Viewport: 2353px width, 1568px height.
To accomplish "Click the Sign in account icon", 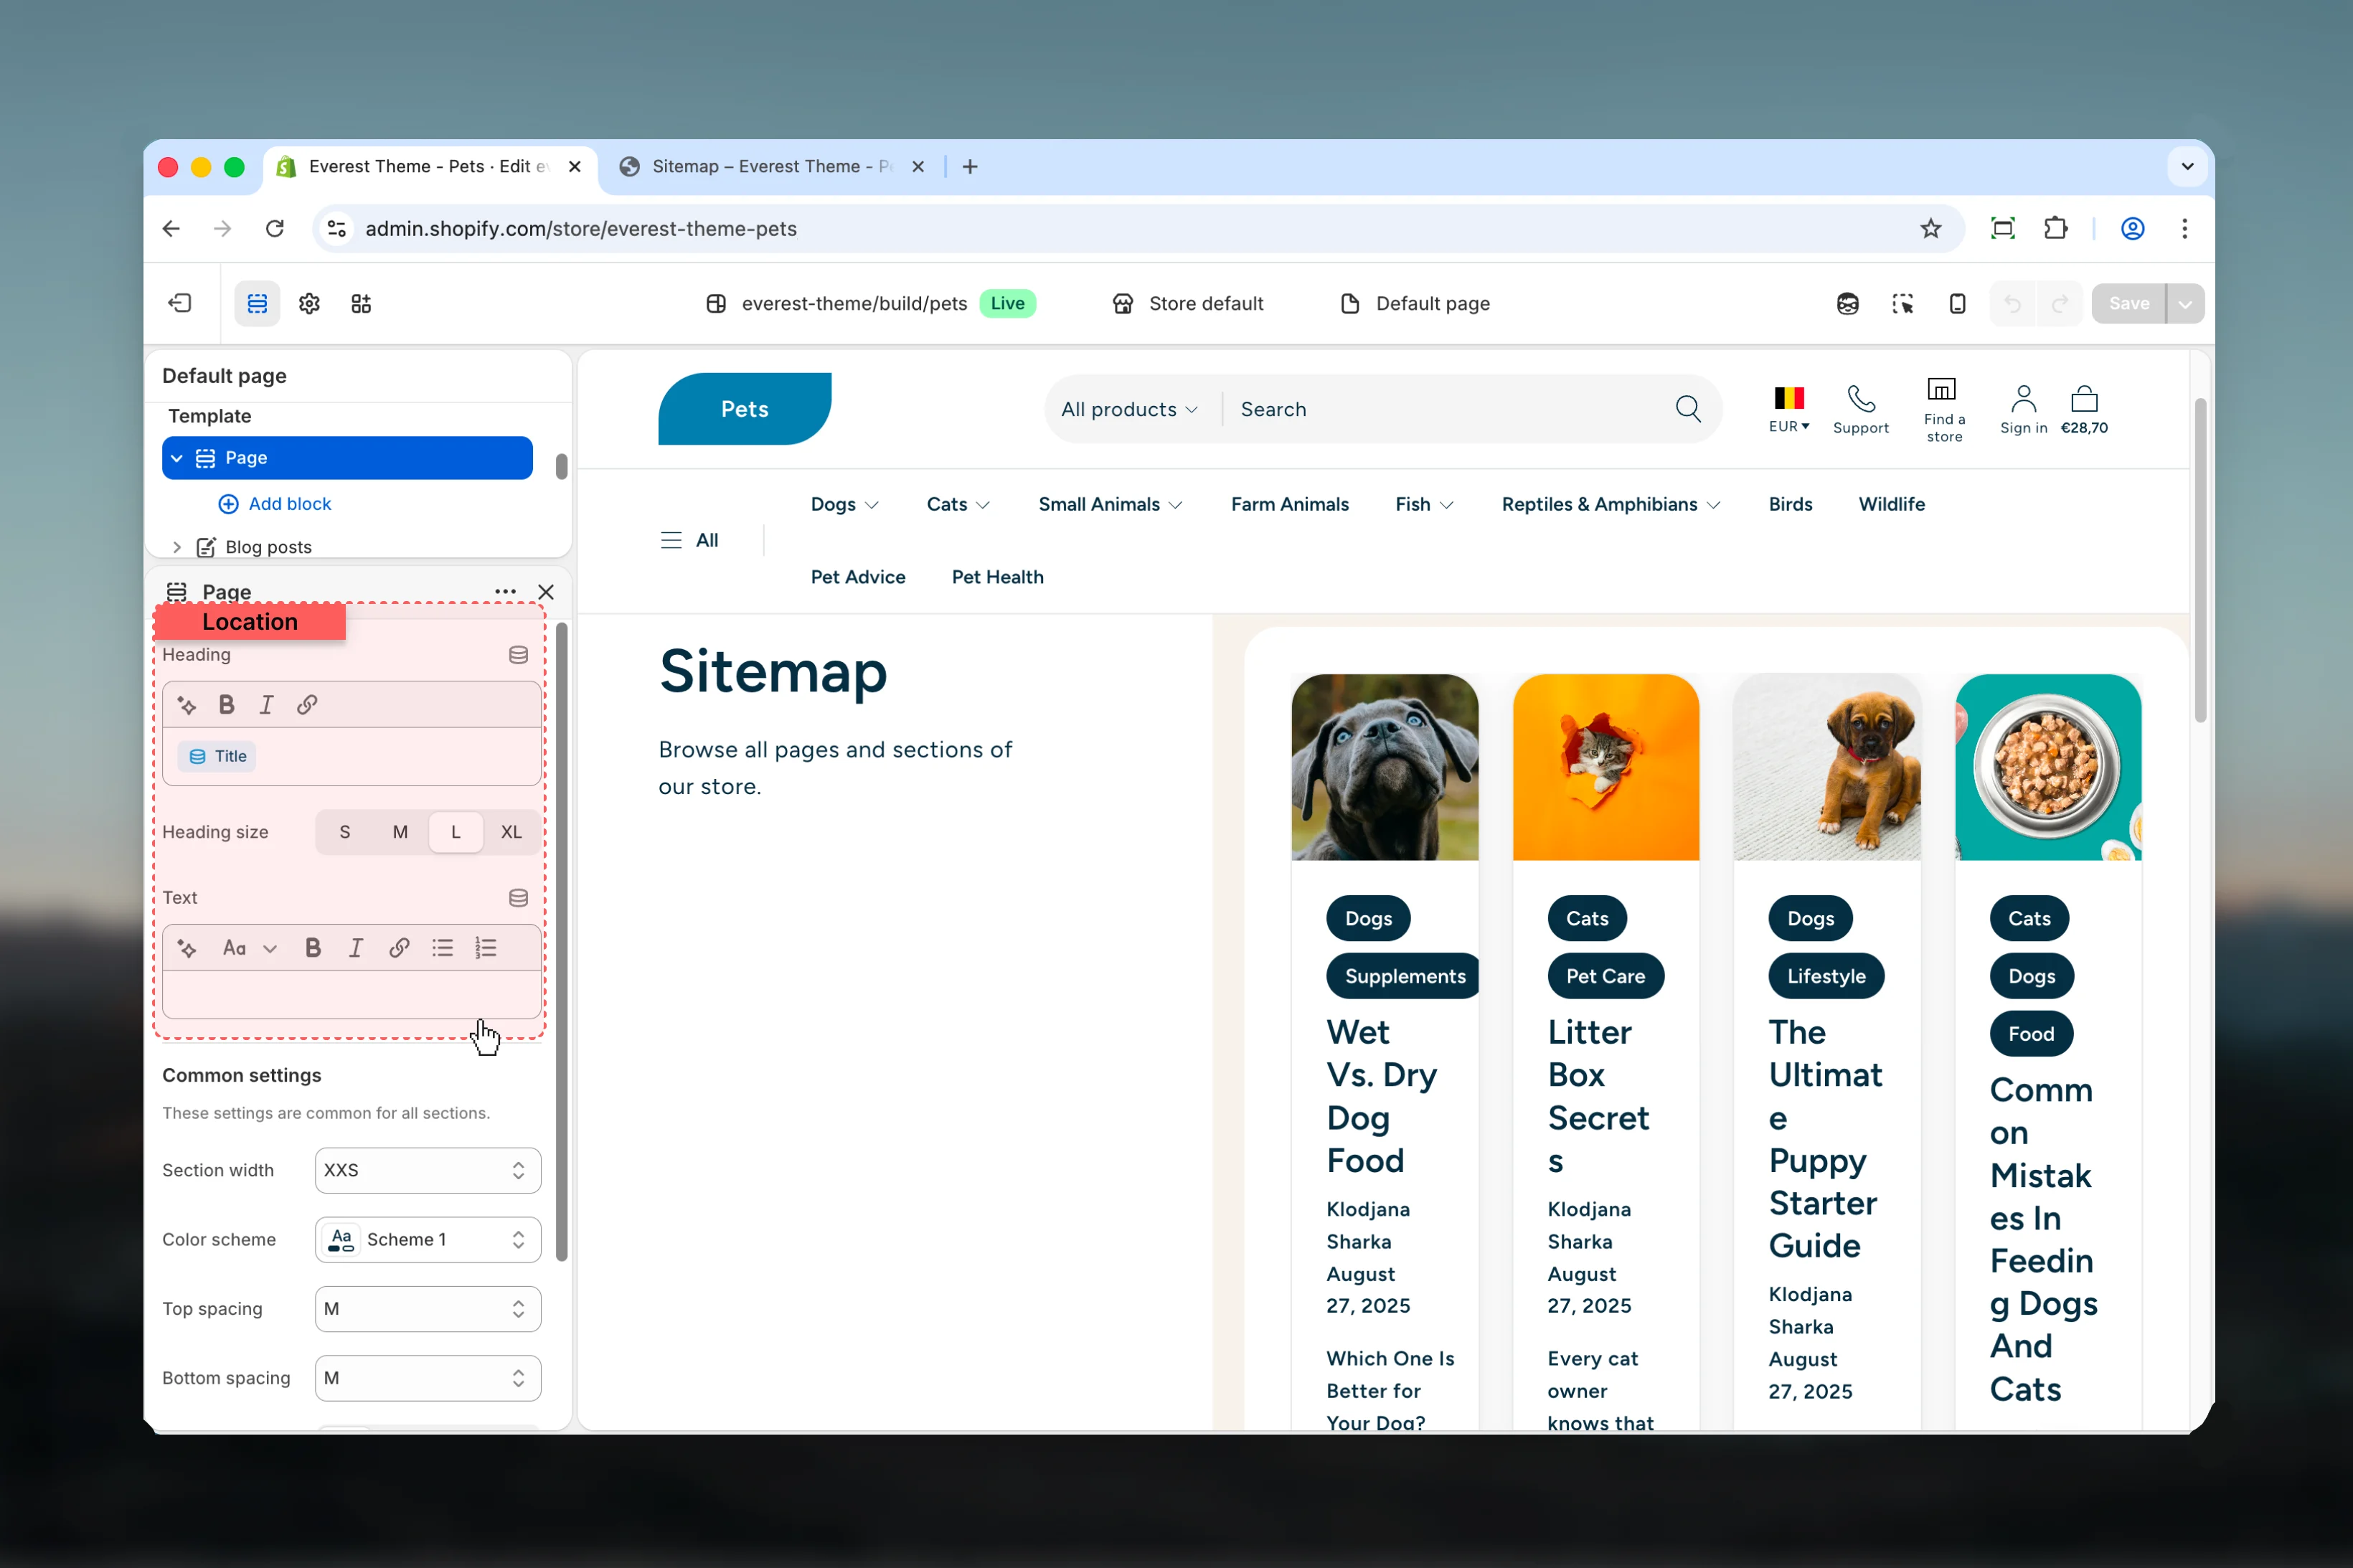I will tap(2023, 399).
